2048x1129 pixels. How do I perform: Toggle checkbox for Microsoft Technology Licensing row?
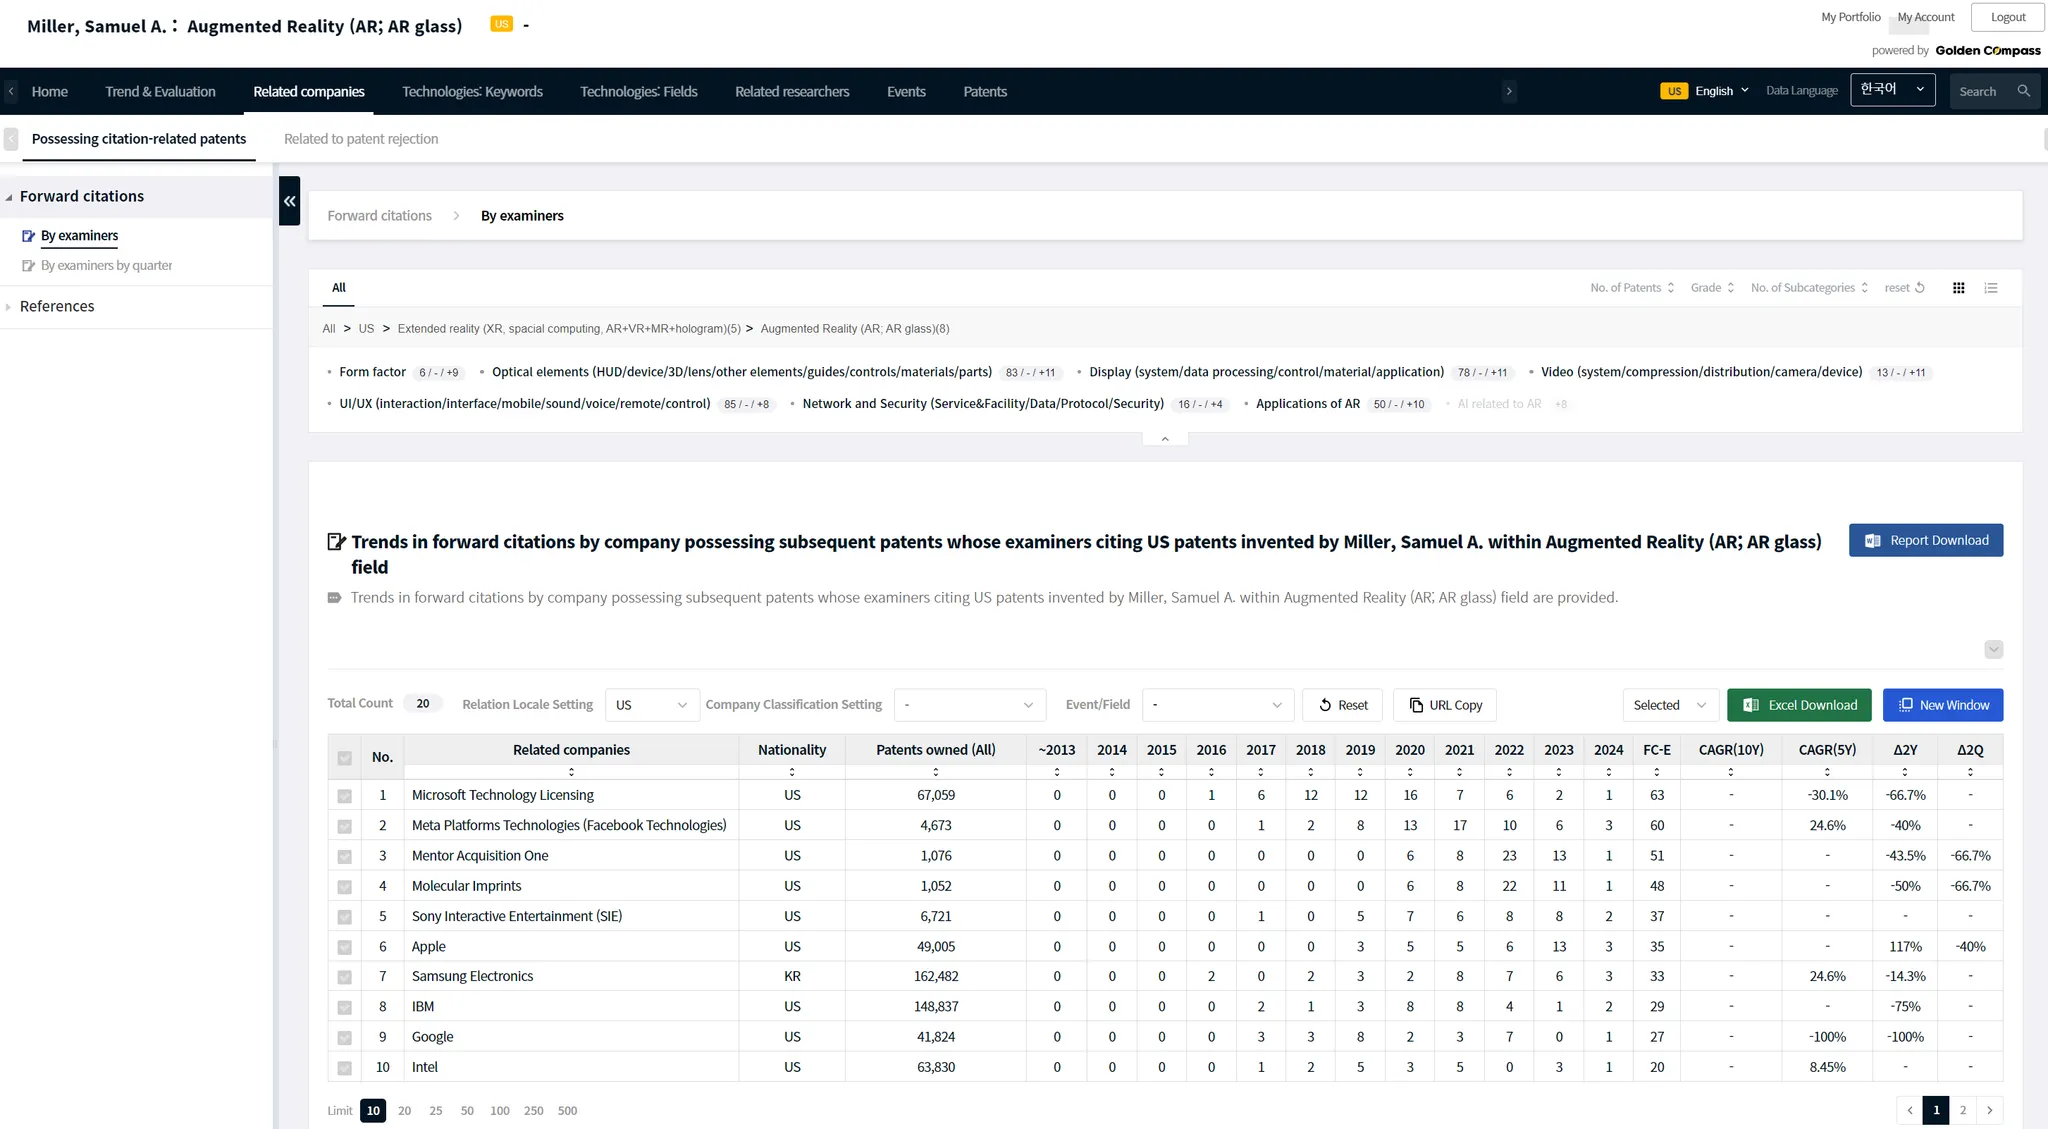tap(344, 796)
